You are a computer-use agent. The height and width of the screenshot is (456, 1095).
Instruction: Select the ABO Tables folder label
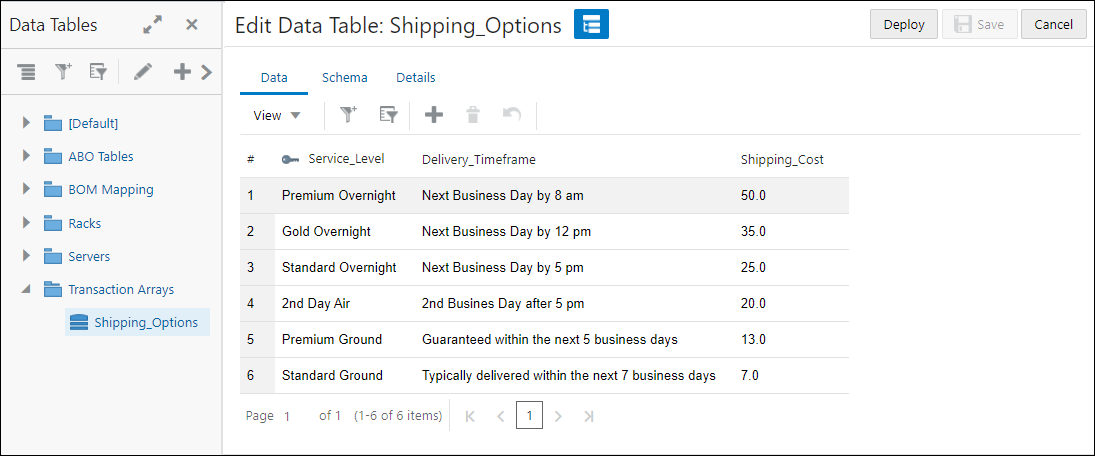[101, 156]
